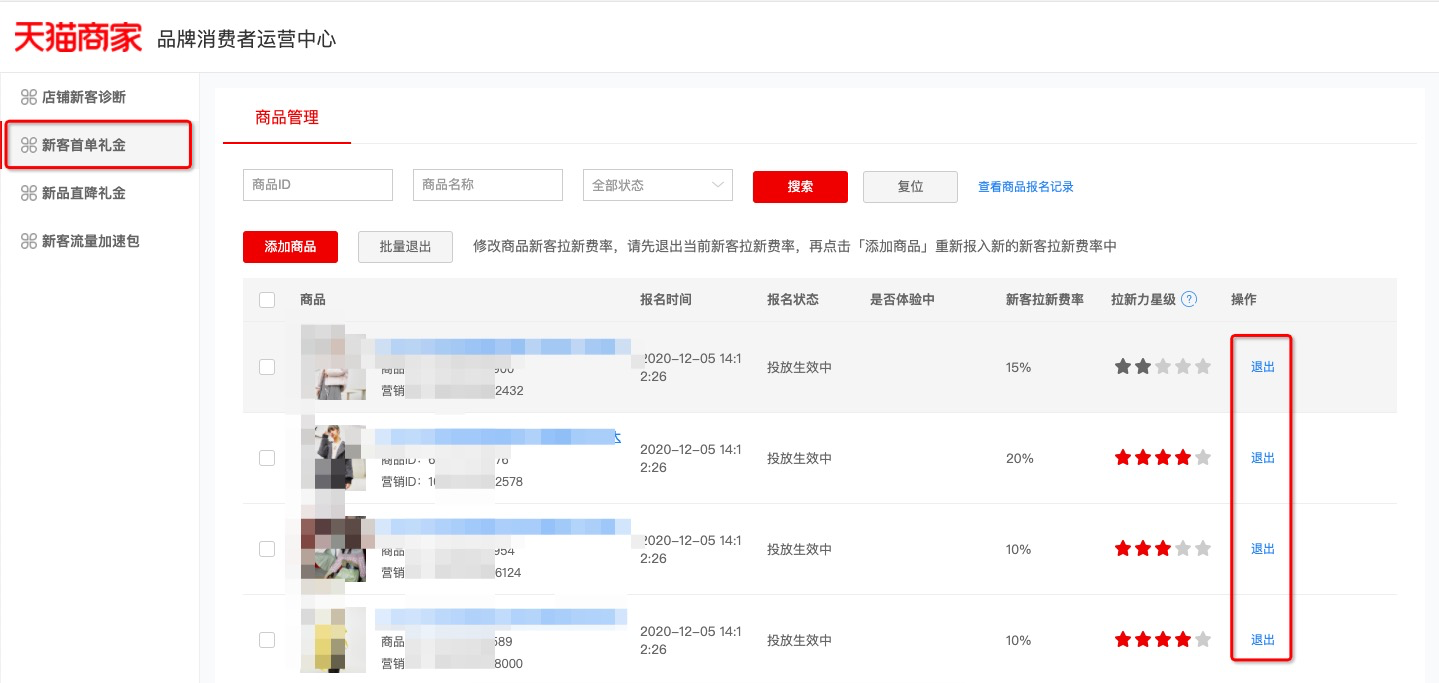
Task: Open product thumbnail in the 20% row
Action: [334, 457]
